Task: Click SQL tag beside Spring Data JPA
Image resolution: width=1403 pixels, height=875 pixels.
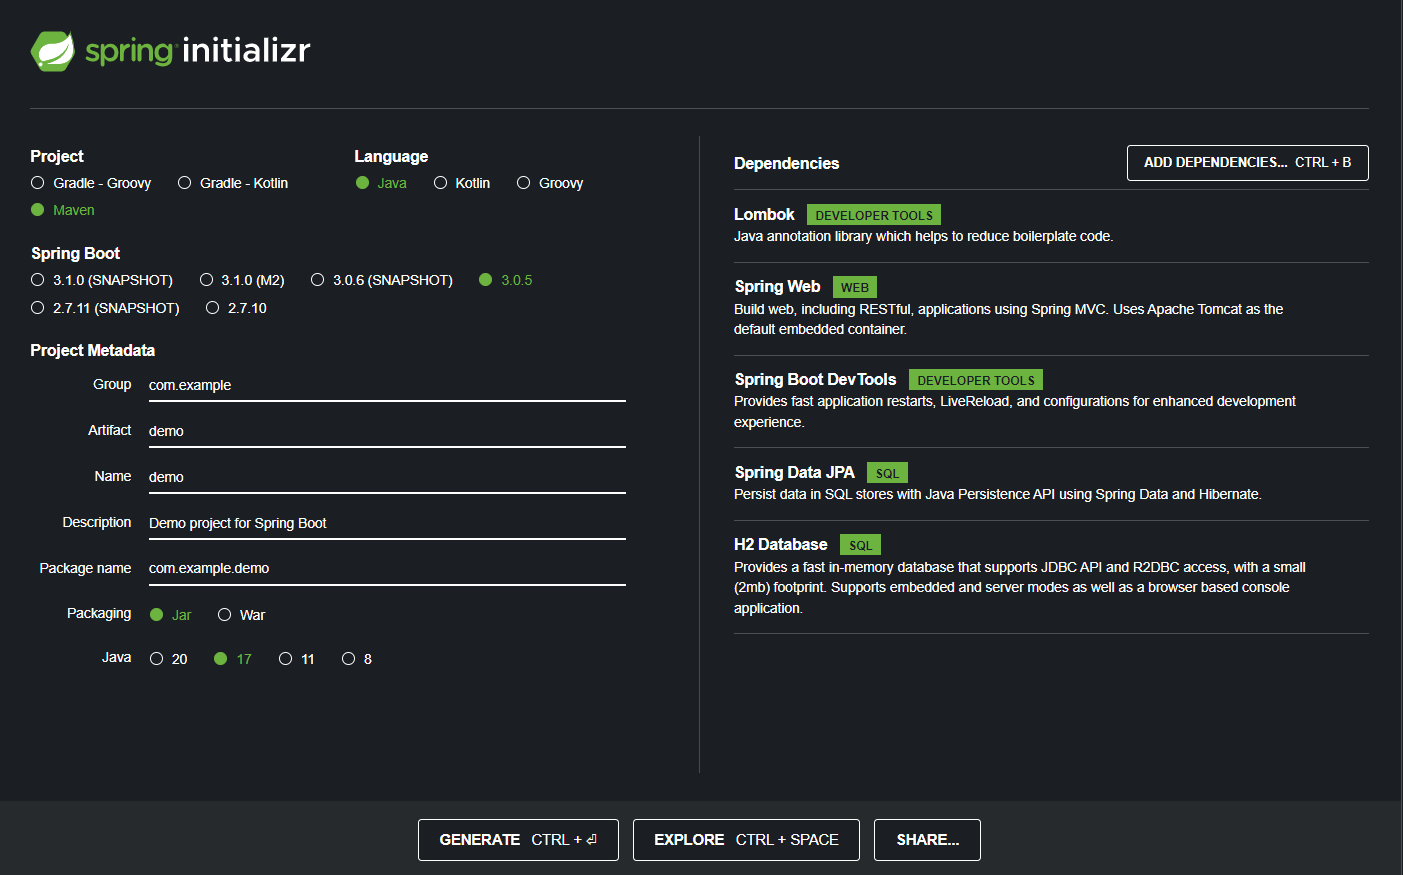Action: 887,473
